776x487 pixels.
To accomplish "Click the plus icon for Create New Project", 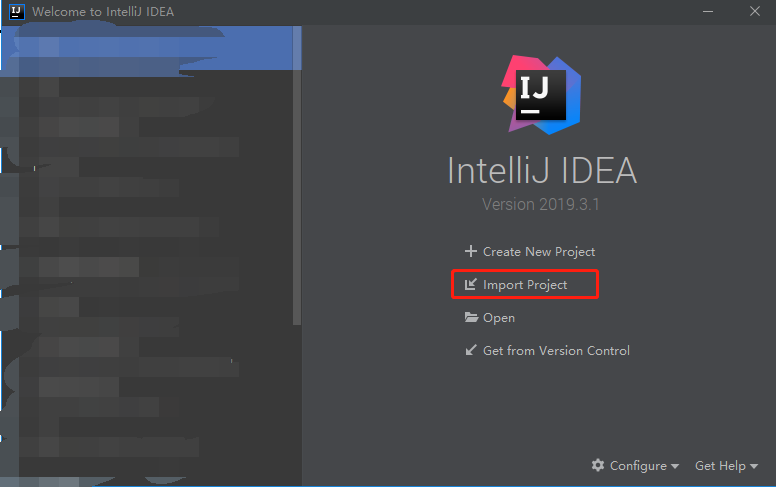I will (x=471, y=252).
